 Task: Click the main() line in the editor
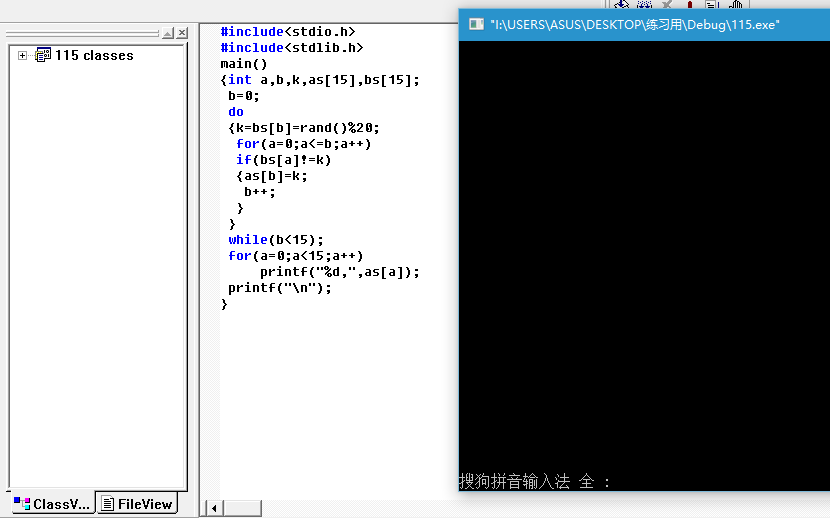coord(243,64)
